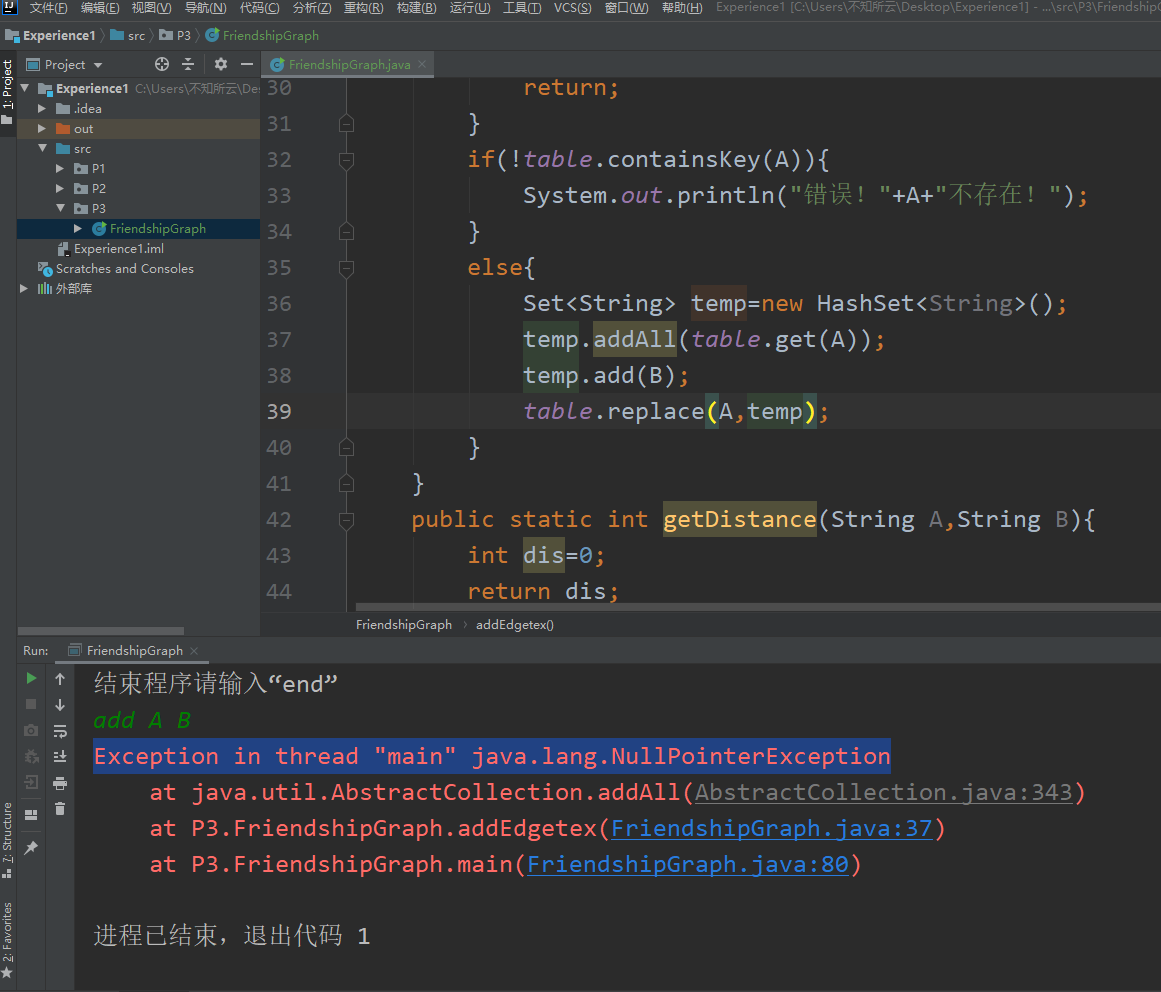Close the FriendshipGraph.java editor tab
The width and height of the screenshot is (1161, 992).
422,64
